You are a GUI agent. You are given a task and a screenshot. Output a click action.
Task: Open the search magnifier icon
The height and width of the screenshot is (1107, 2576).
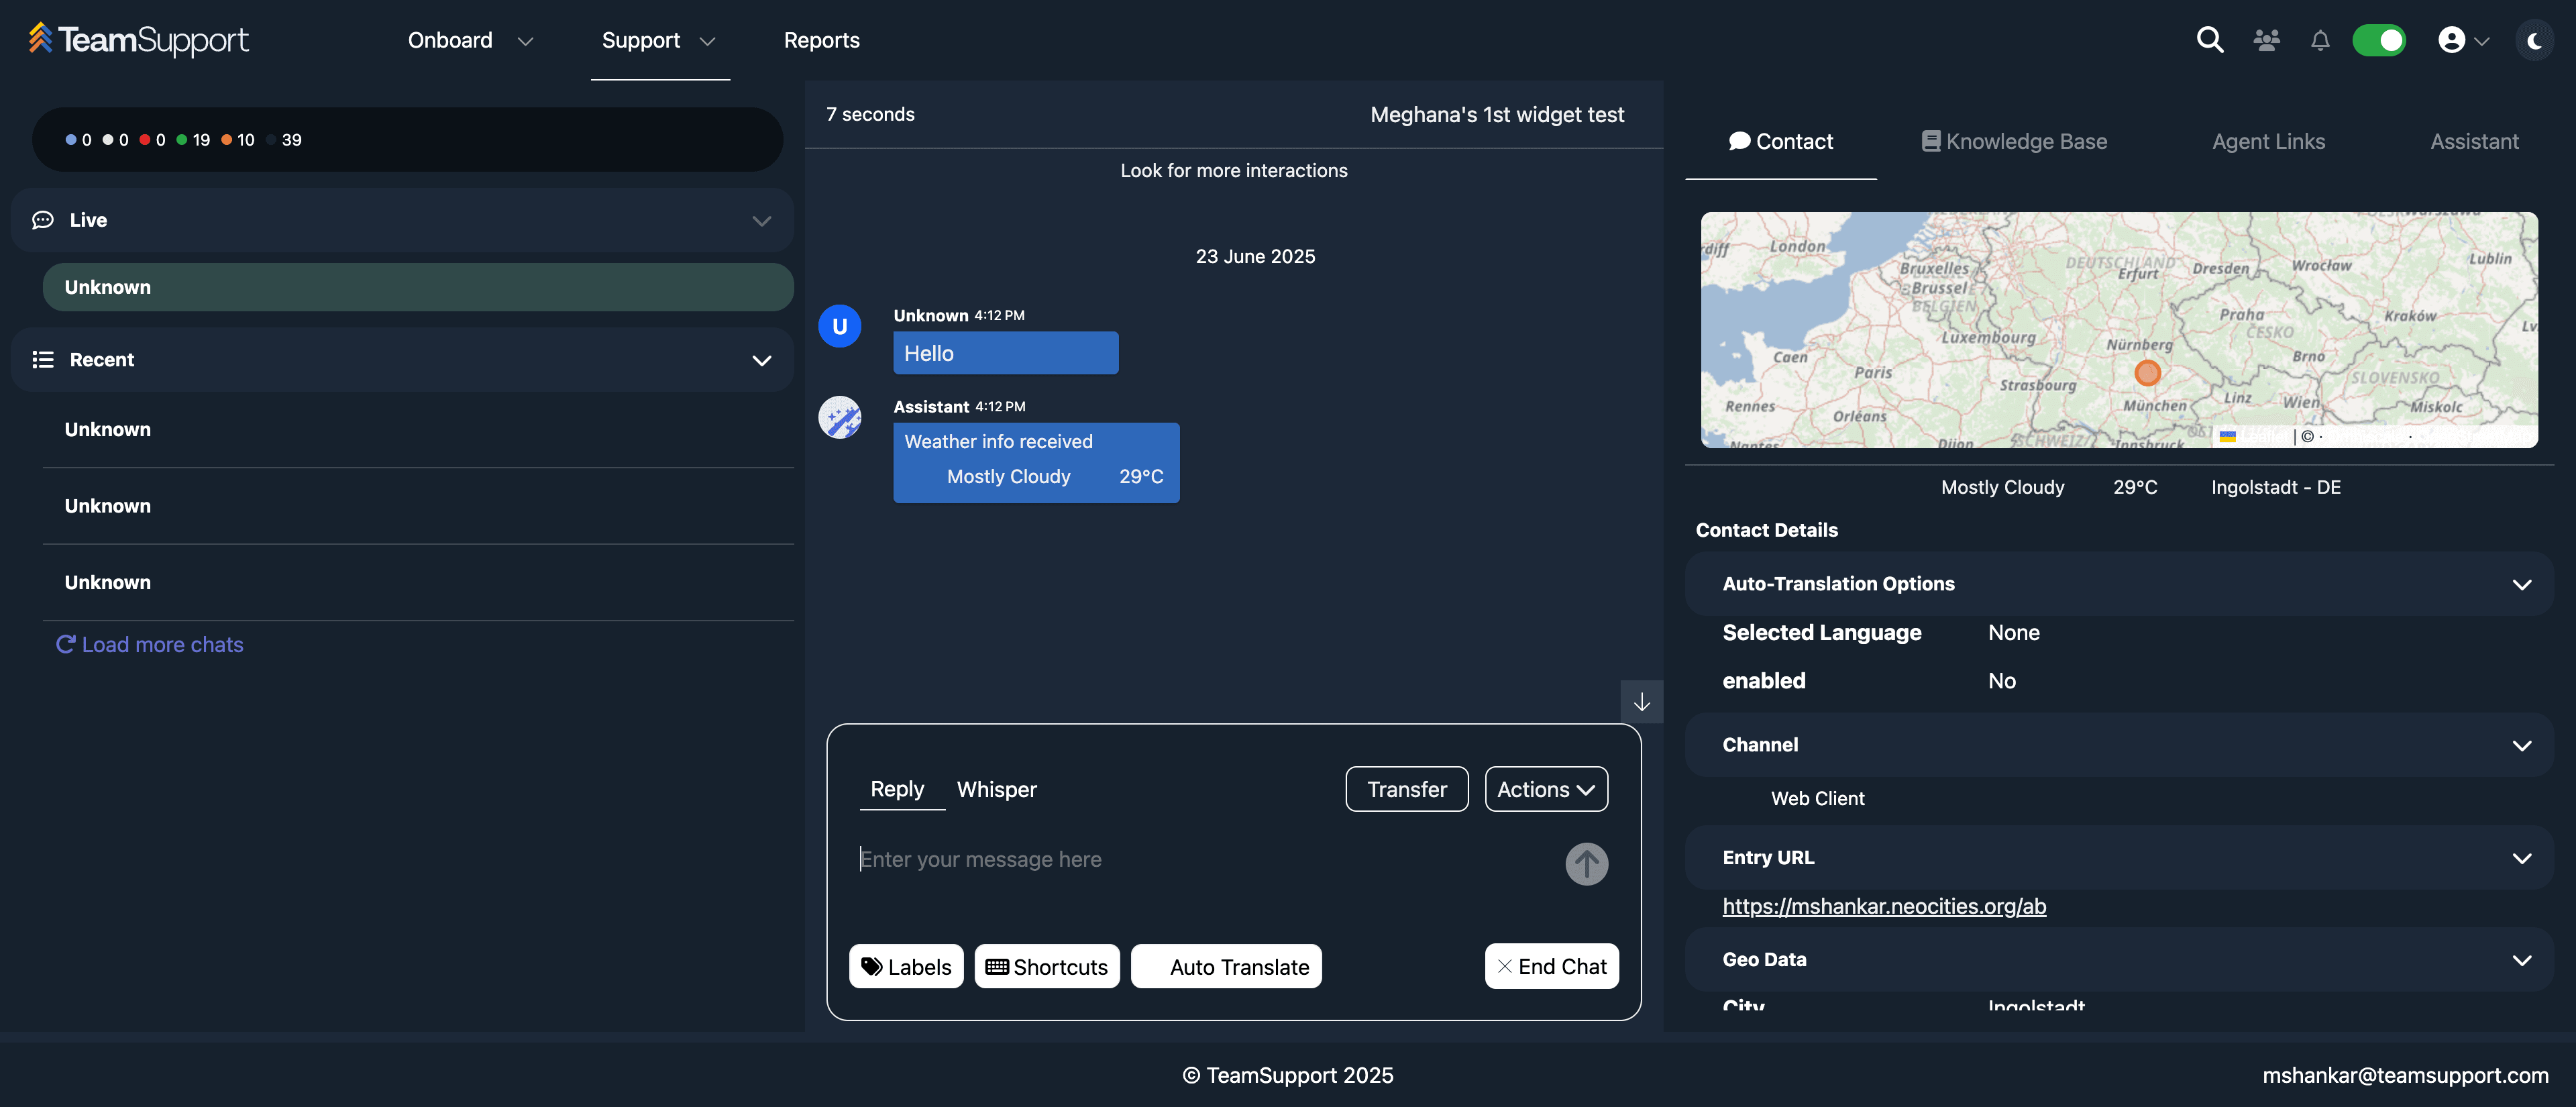tap(2209, 40)
